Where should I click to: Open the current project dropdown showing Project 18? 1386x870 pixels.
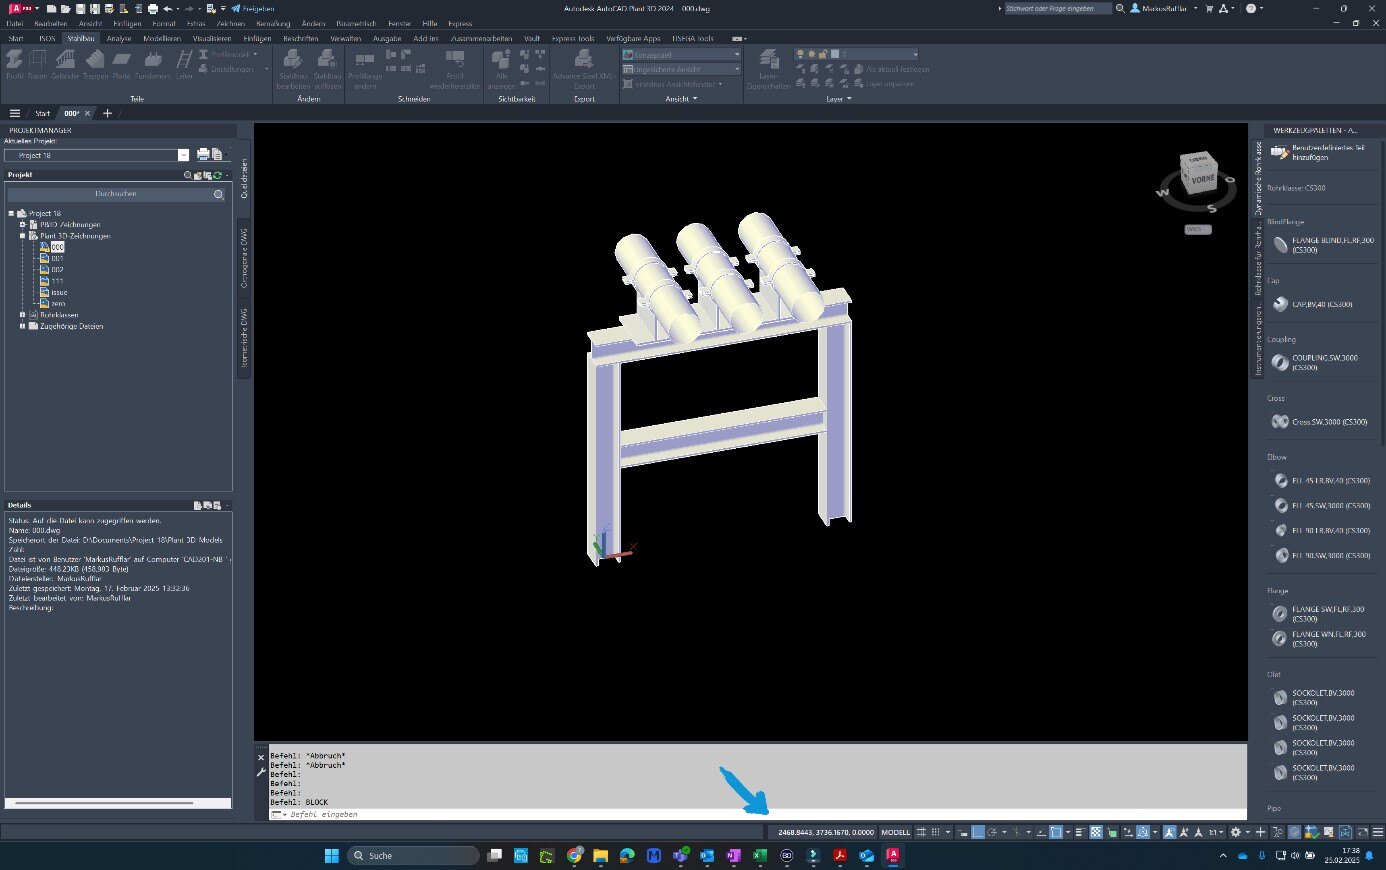(x=182, y=155)
